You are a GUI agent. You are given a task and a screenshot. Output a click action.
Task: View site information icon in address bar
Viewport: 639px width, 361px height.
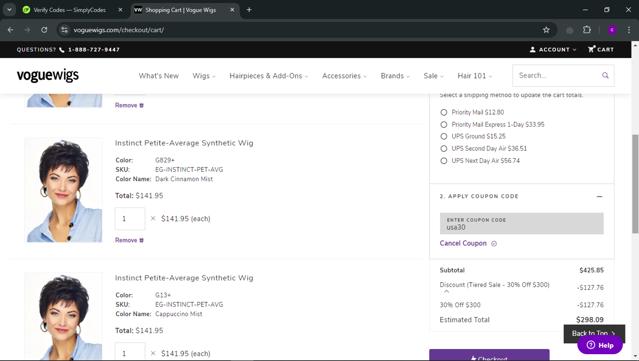click(x=64, y=30)
